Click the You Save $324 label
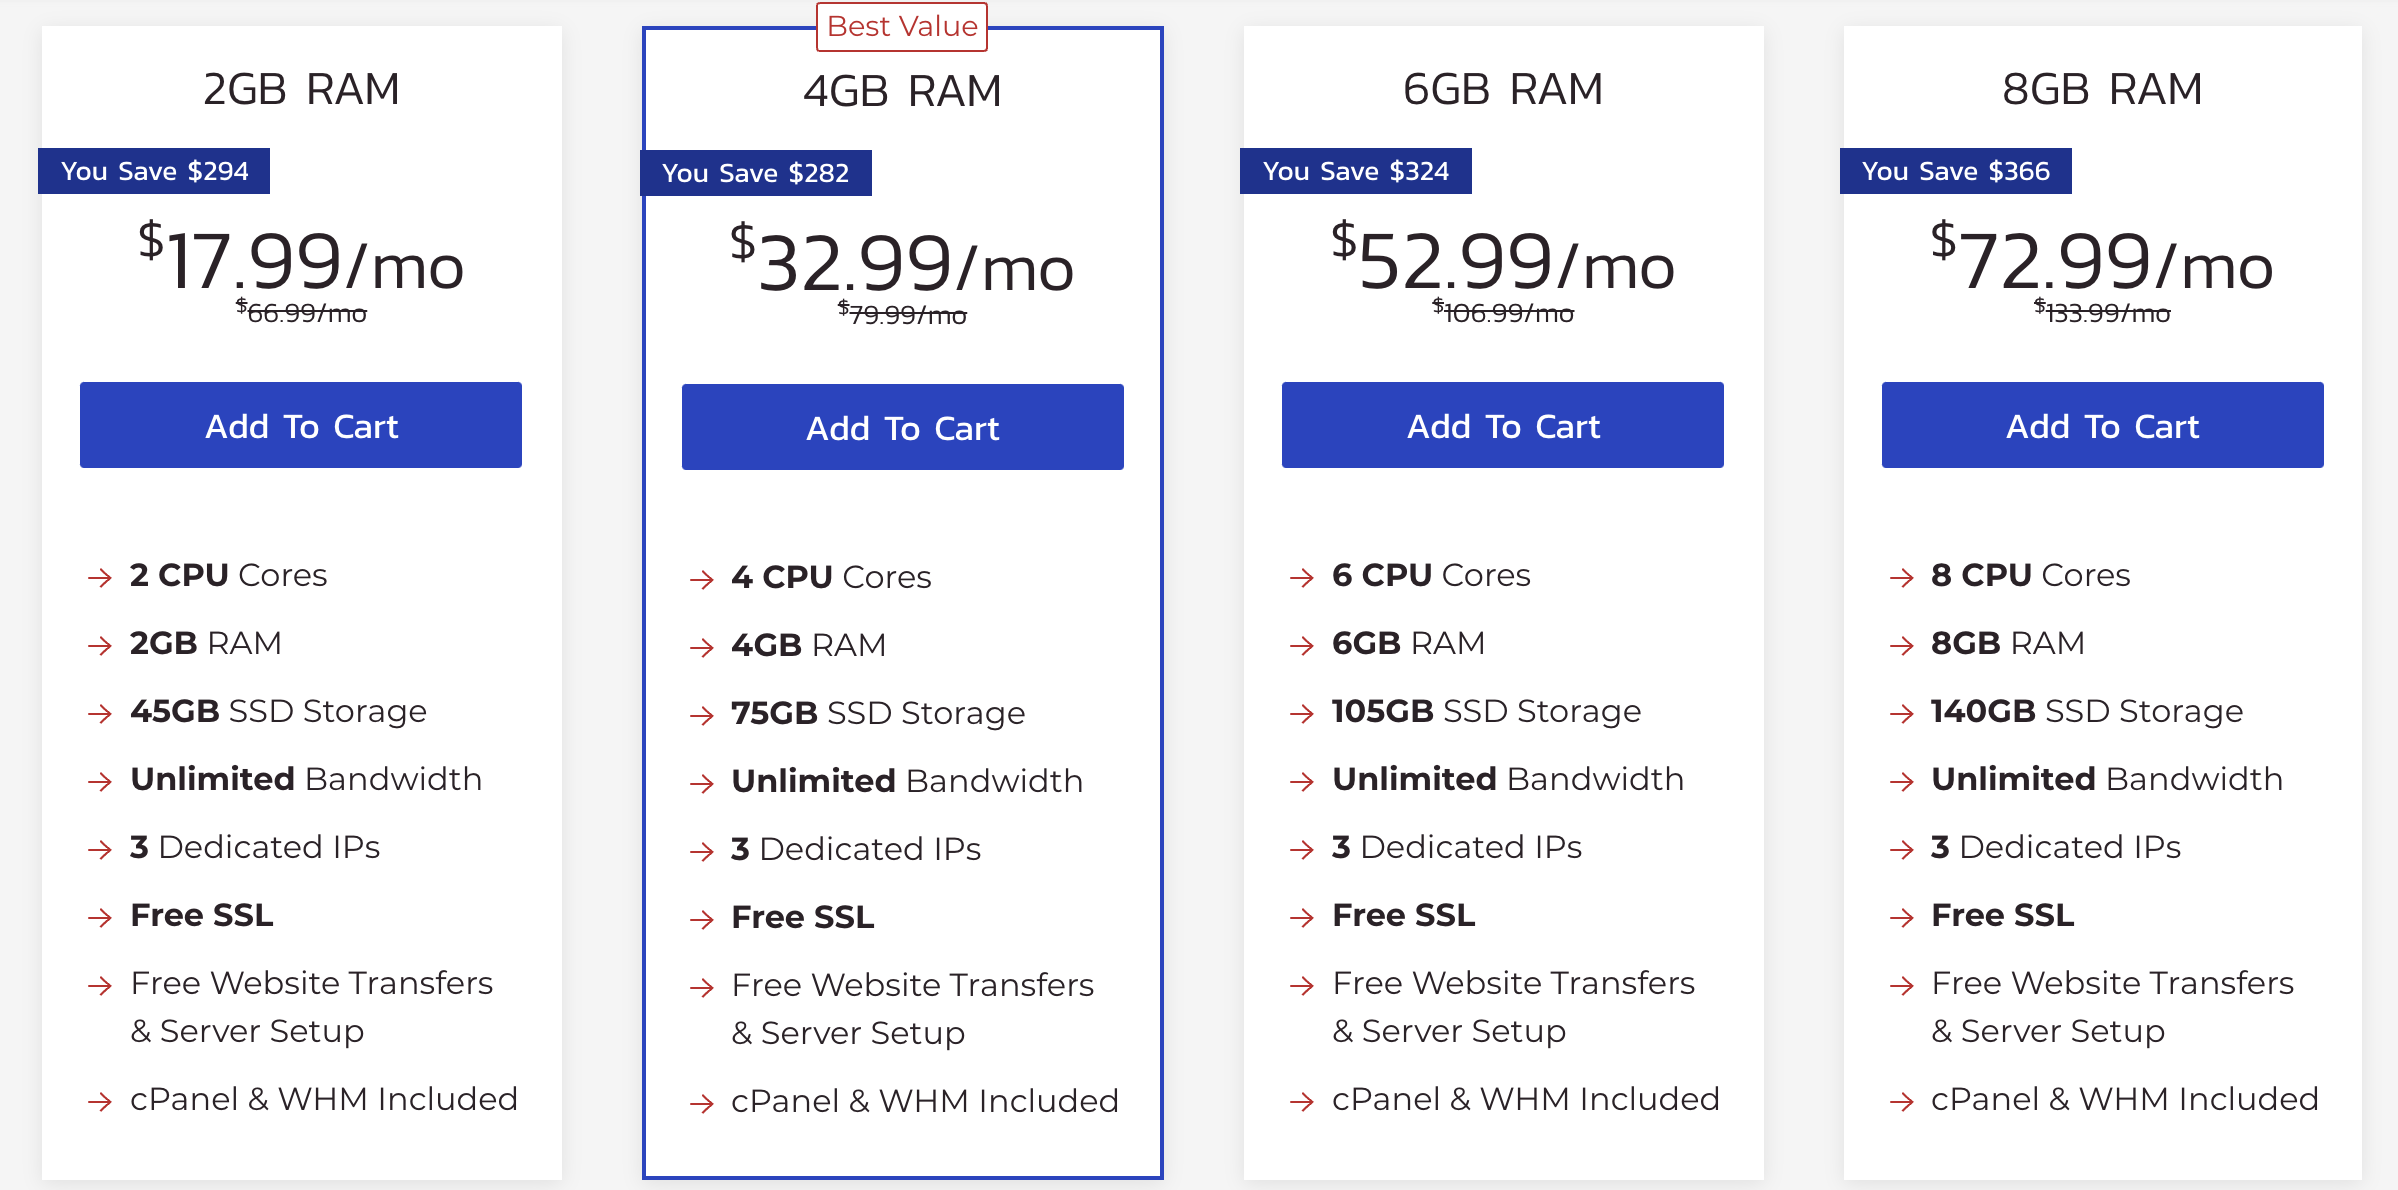 tap(1356, 171)
